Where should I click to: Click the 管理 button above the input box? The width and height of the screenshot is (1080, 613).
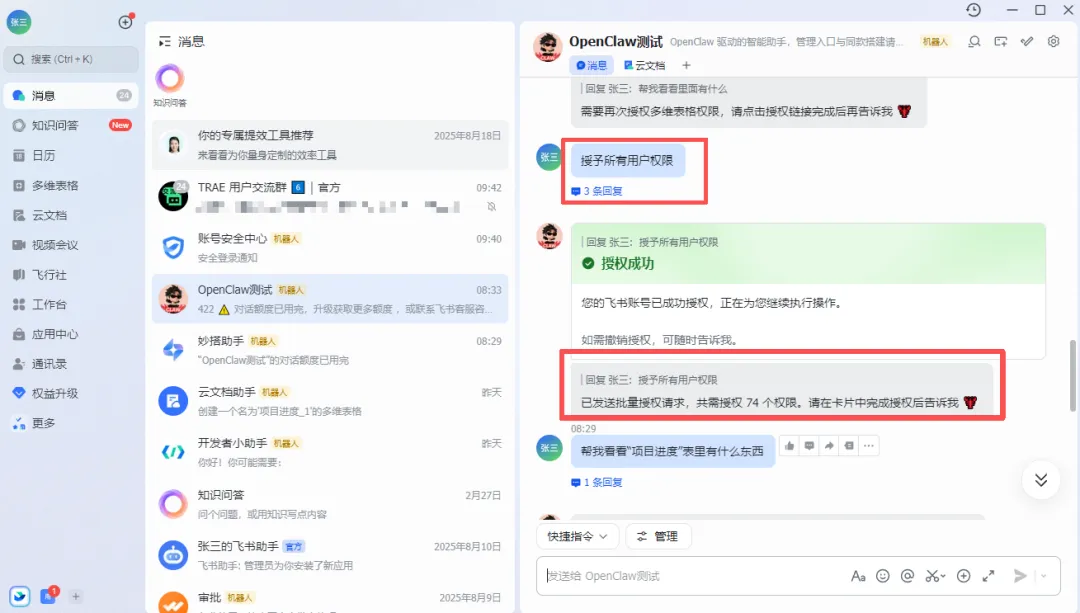[x=658, y=537]
